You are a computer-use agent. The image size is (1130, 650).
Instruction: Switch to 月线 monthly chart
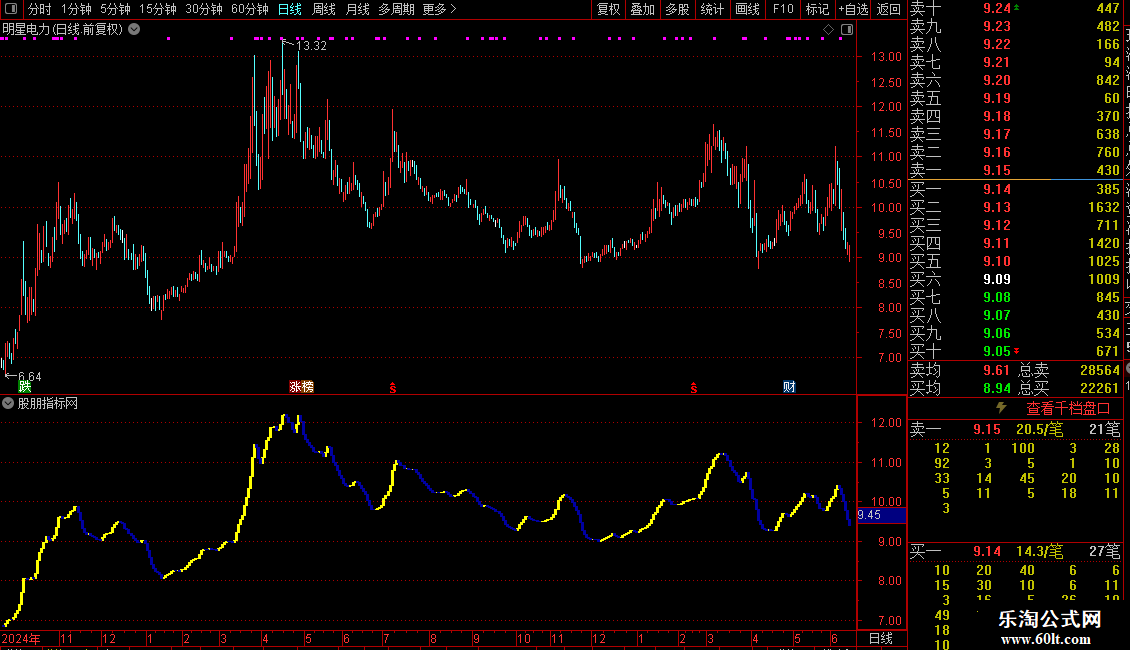(x=357, y=9)
